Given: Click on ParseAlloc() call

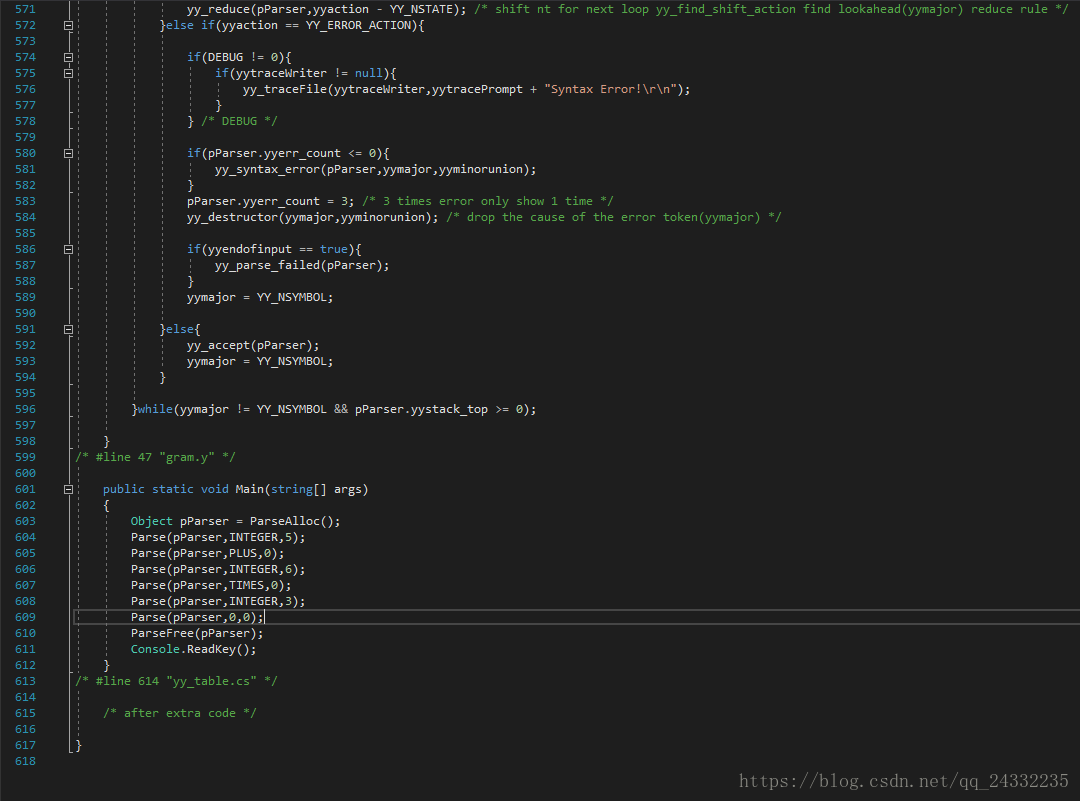Looking at the screenshot, I should (x=295, y=521).
